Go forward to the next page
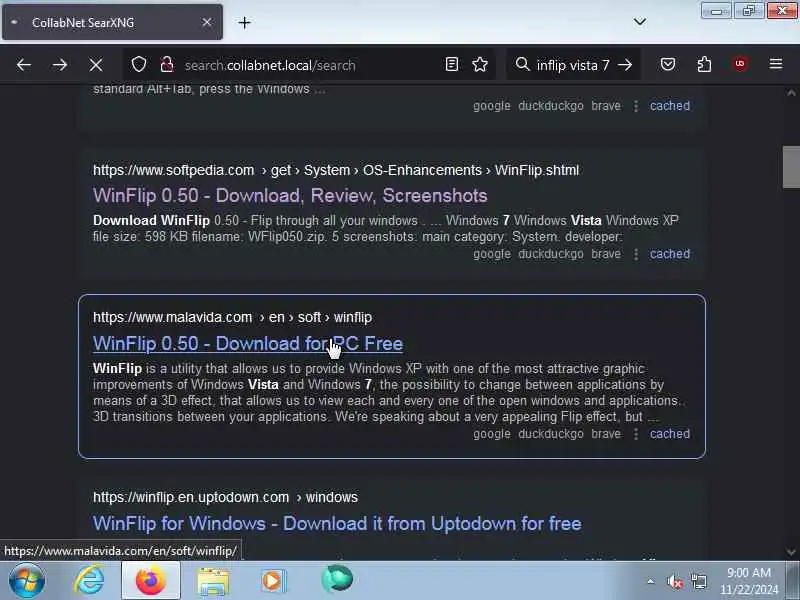 tap(60, 65)
